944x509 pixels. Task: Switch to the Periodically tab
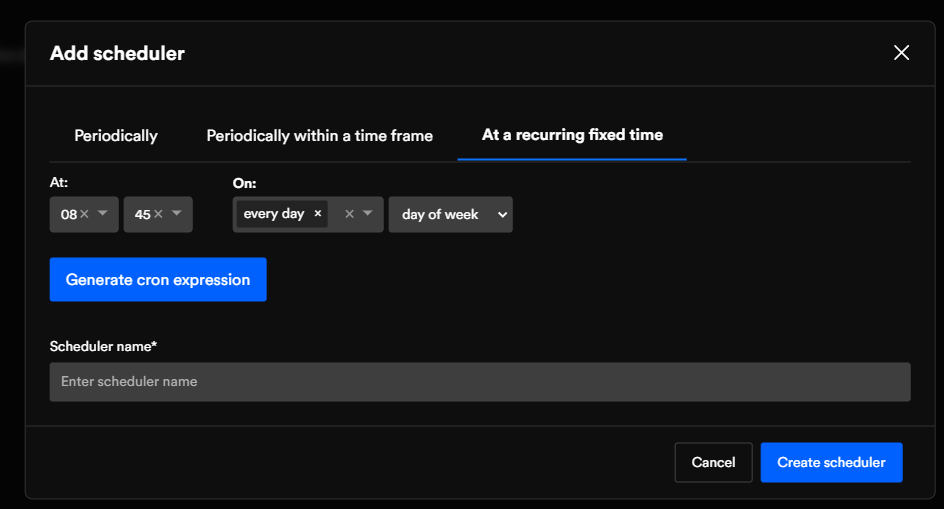point(116,135)
